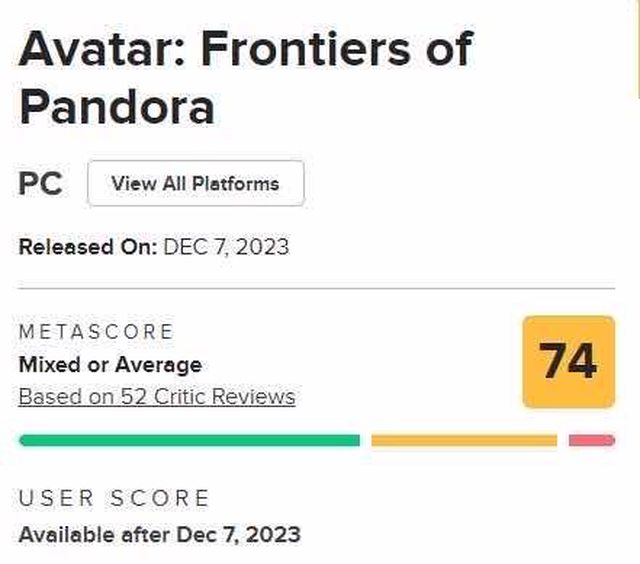Click the divider line above Metascore
Viewport: 640px width, 564px height.
317,289
